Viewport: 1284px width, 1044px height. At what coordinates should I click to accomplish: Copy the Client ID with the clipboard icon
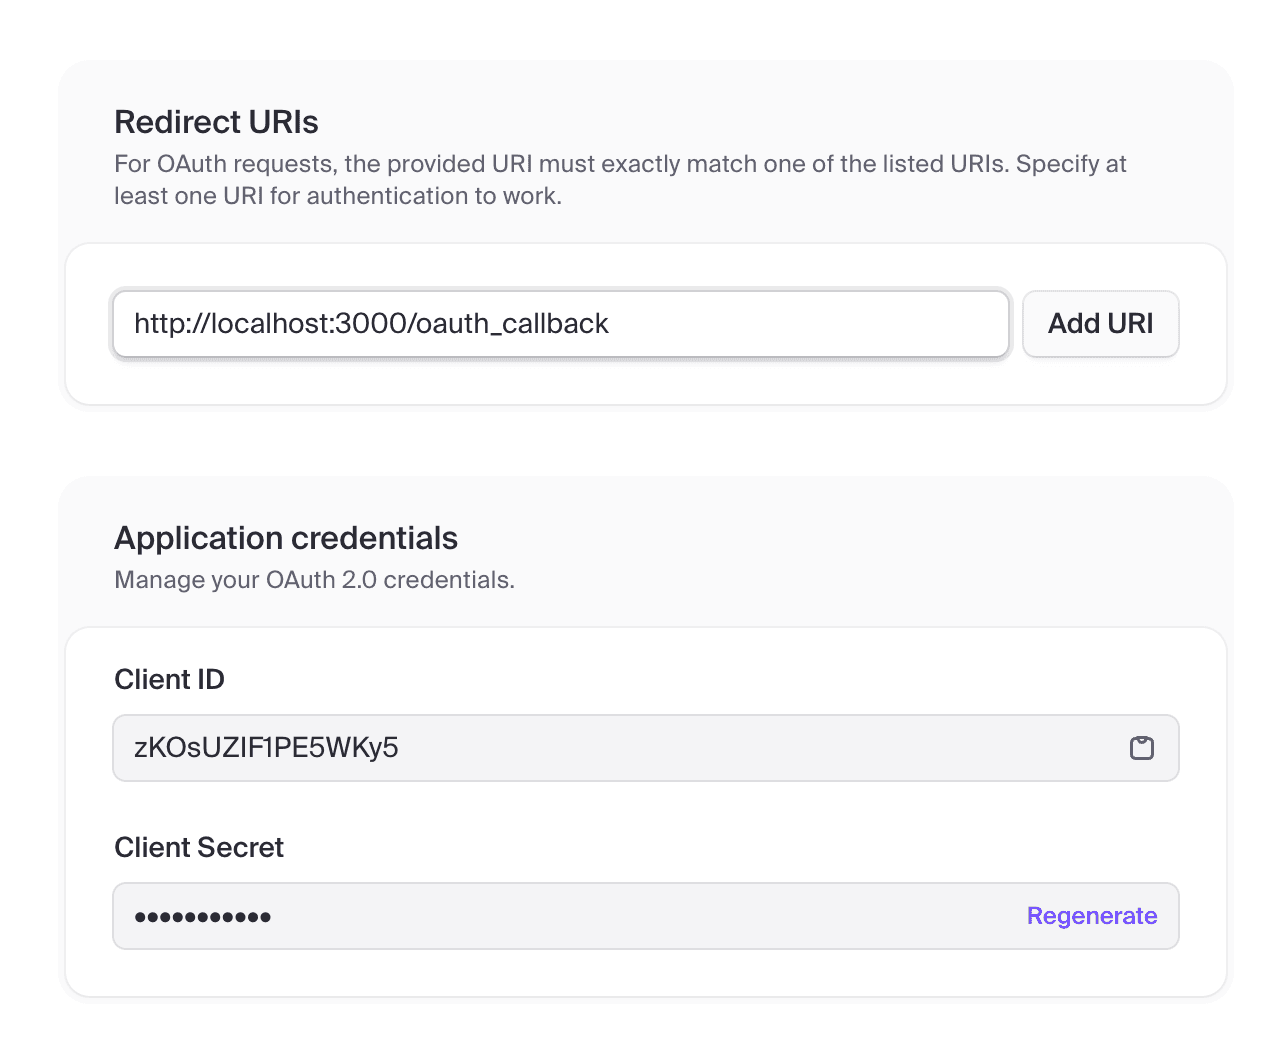(1141, 748)
